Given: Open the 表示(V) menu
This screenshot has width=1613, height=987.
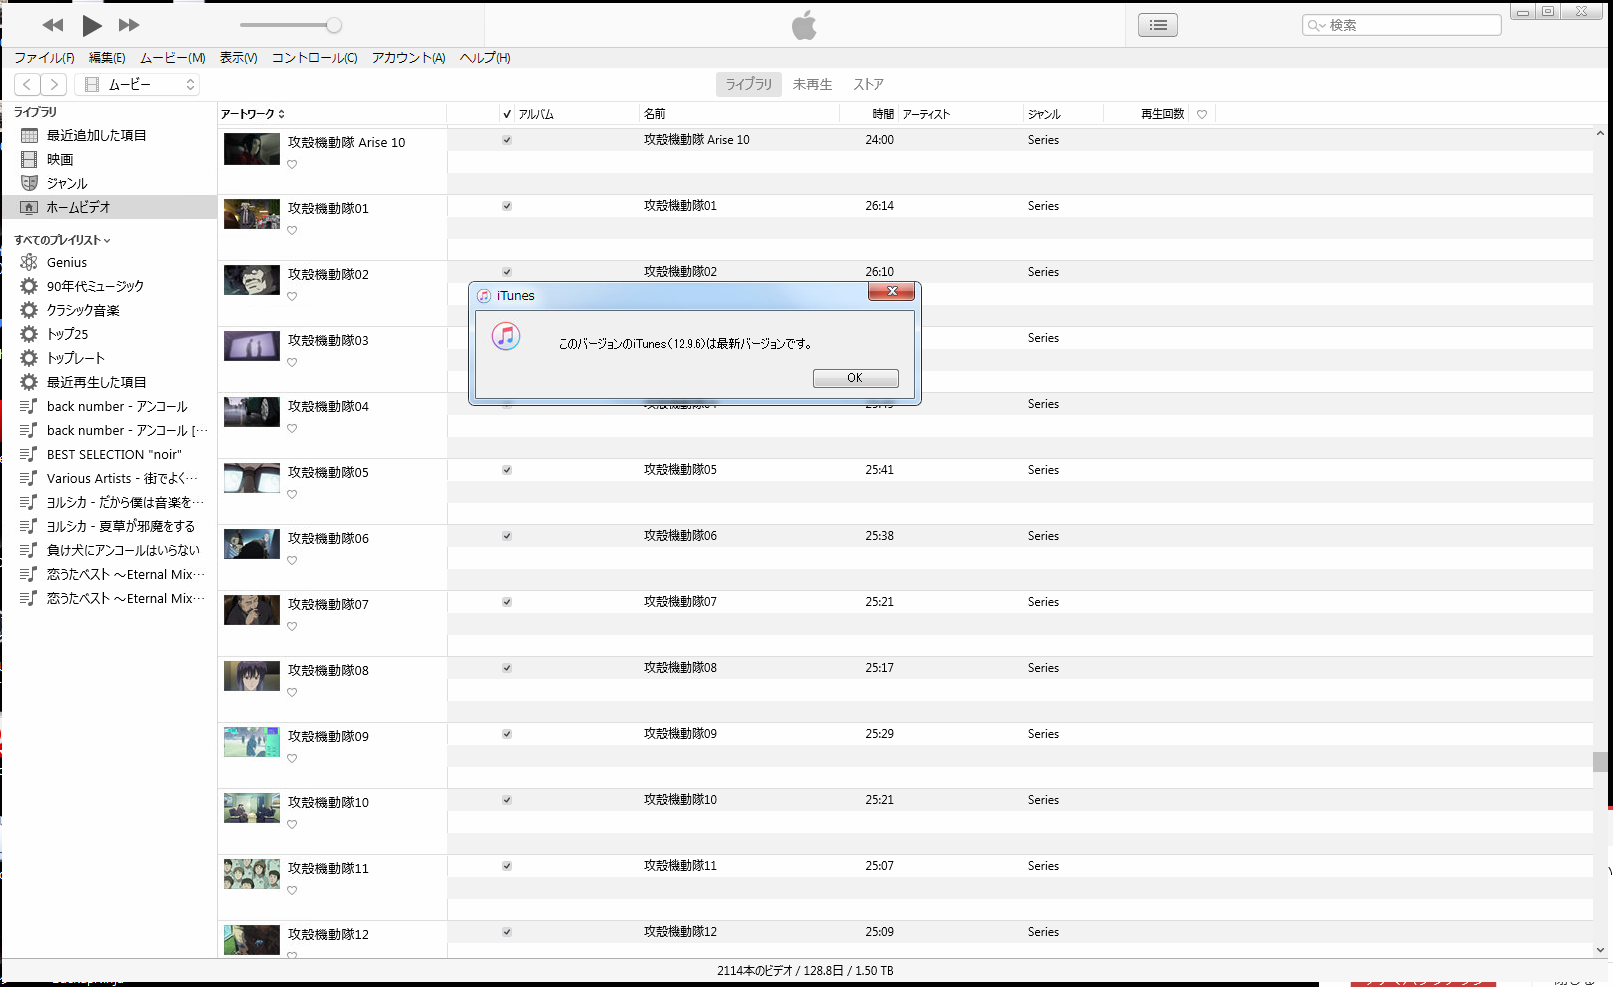Looking at the screenshot, I should (x=239, y=58).
